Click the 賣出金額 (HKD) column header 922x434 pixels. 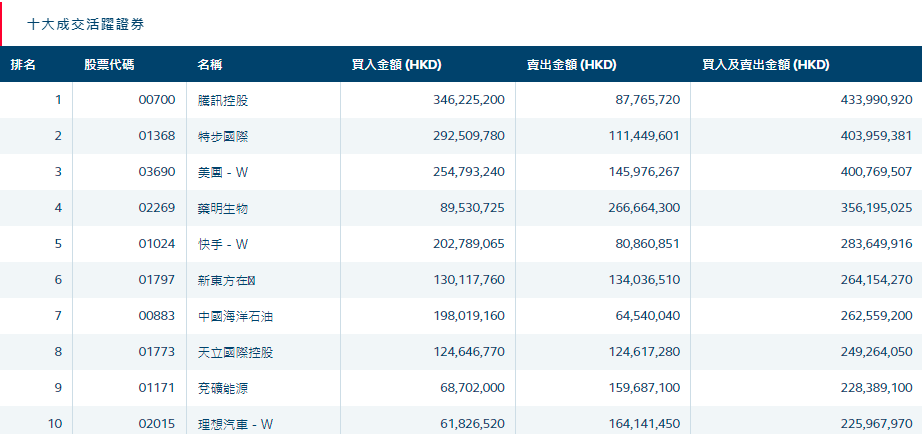click(x=572, y=65)
